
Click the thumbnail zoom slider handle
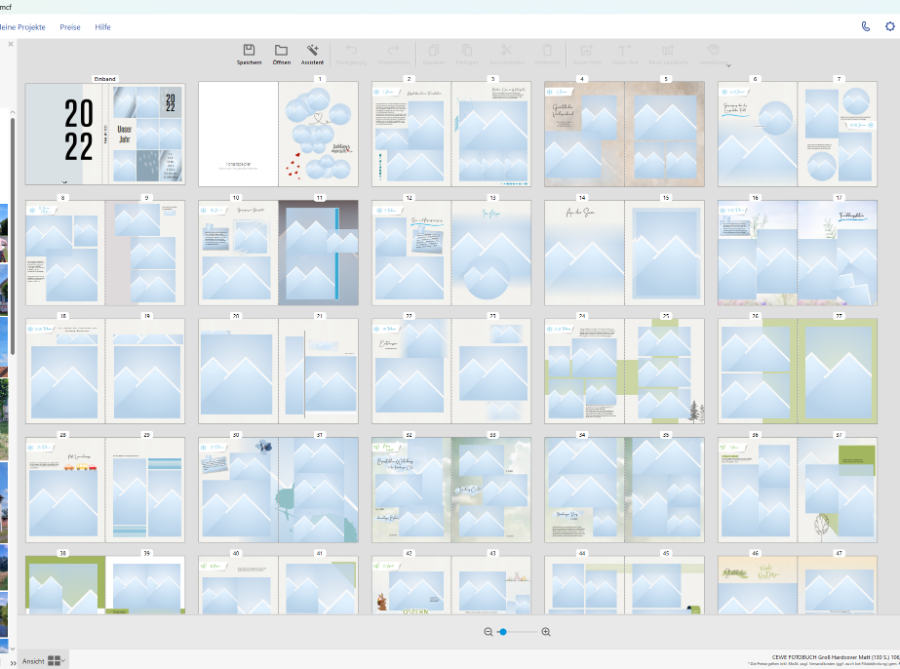(503, 632)
